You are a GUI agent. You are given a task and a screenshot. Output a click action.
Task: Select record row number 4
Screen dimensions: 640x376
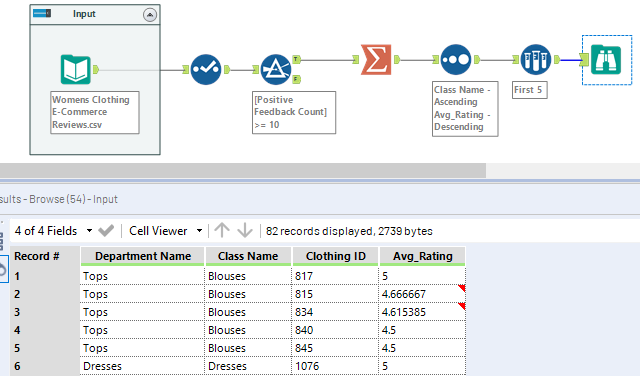(x=45, y=330)
